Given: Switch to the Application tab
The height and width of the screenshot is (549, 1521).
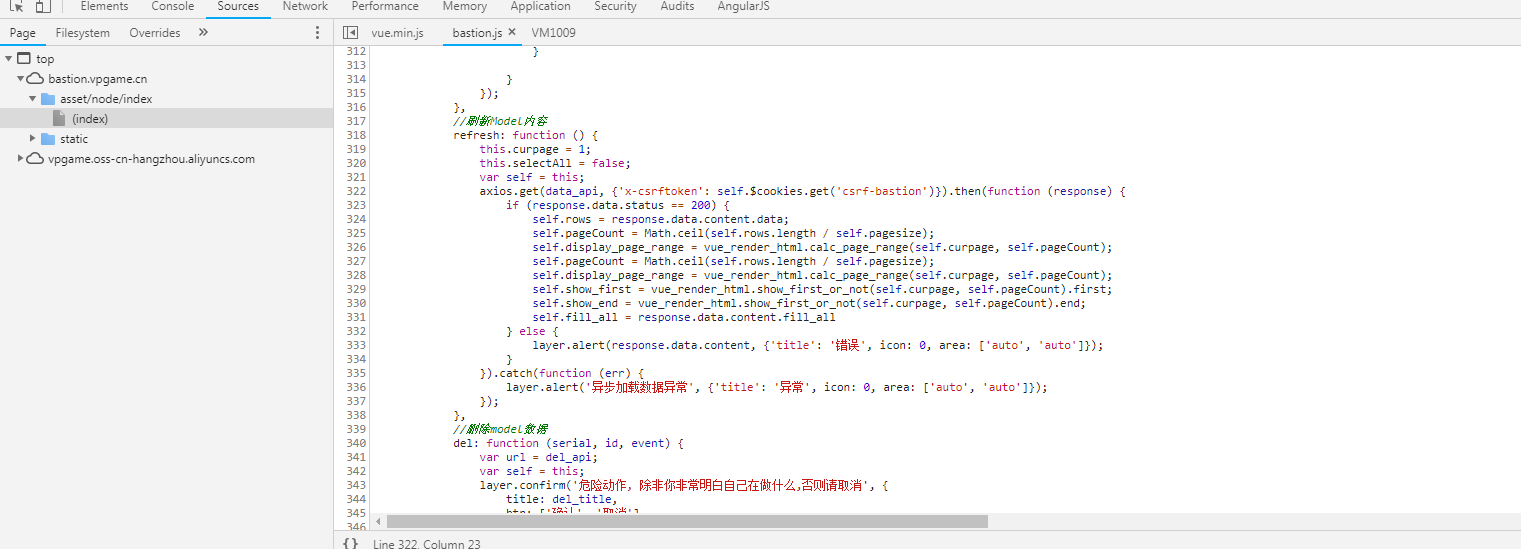Looking at the screenshot, I should (540, 6).
